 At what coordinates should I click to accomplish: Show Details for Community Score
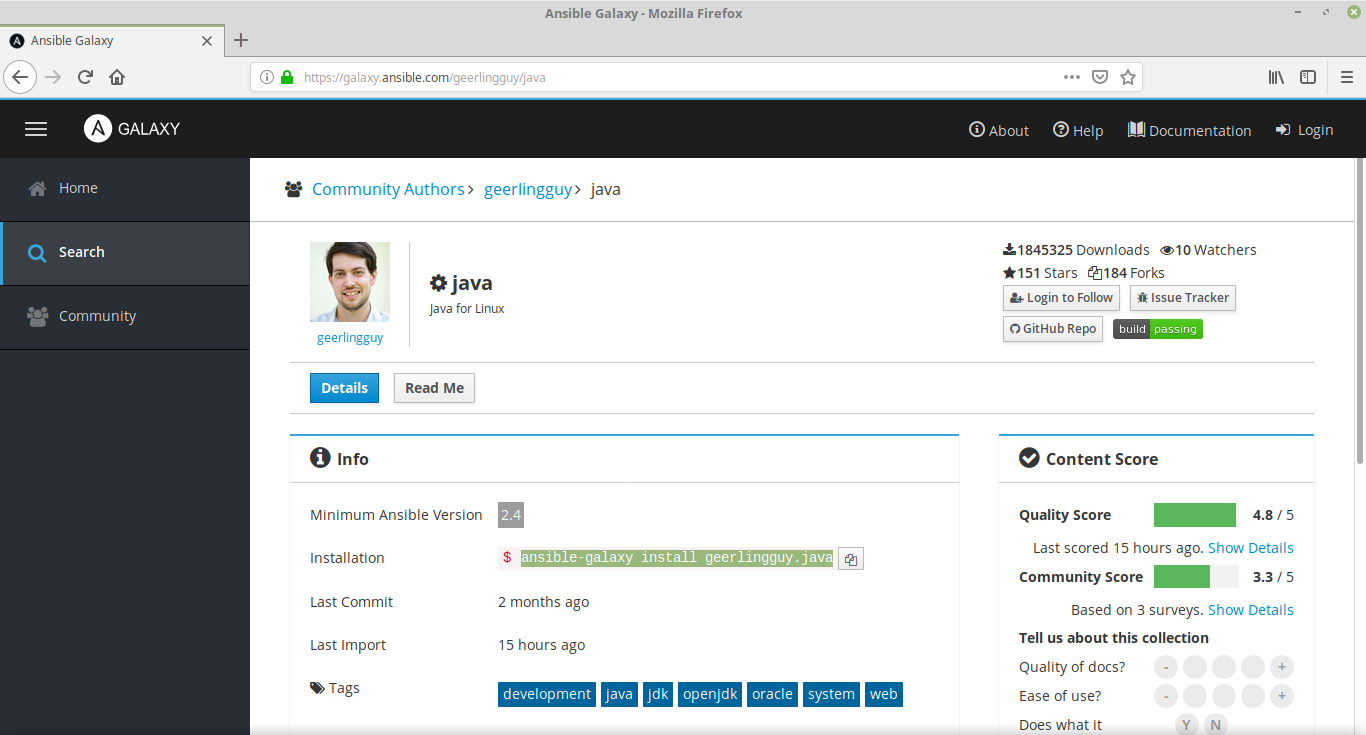(1250, 610)
